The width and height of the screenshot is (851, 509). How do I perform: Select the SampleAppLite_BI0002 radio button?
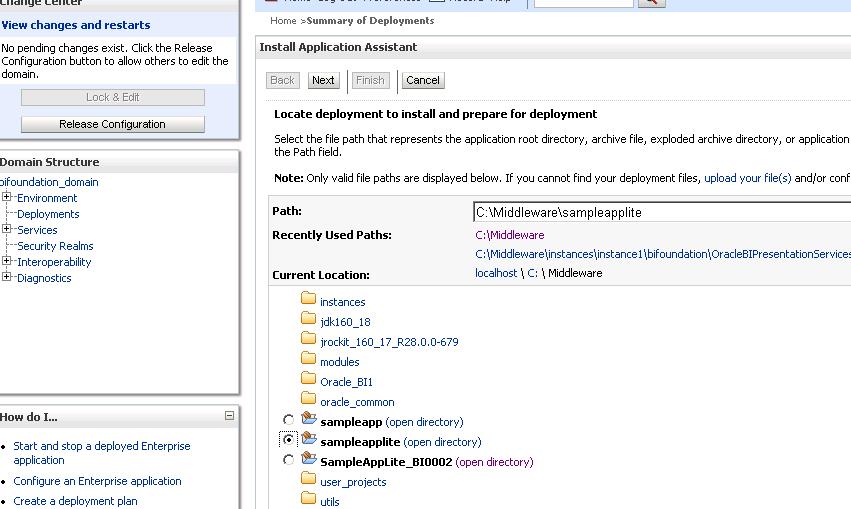288,460
